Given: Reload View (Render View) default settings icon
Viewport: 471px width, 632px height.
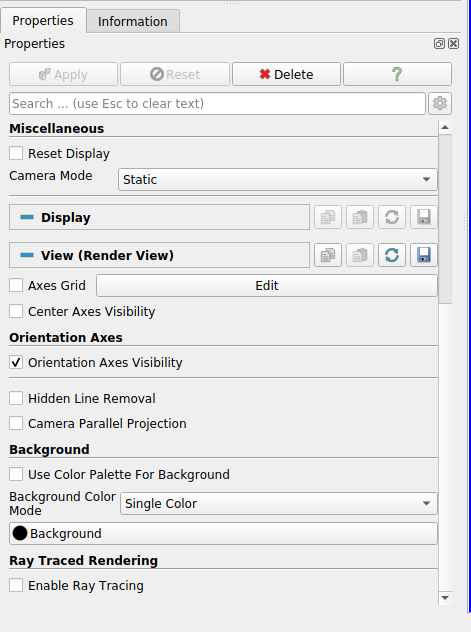Looking at the screenshot, I should (x=392, y=255).
